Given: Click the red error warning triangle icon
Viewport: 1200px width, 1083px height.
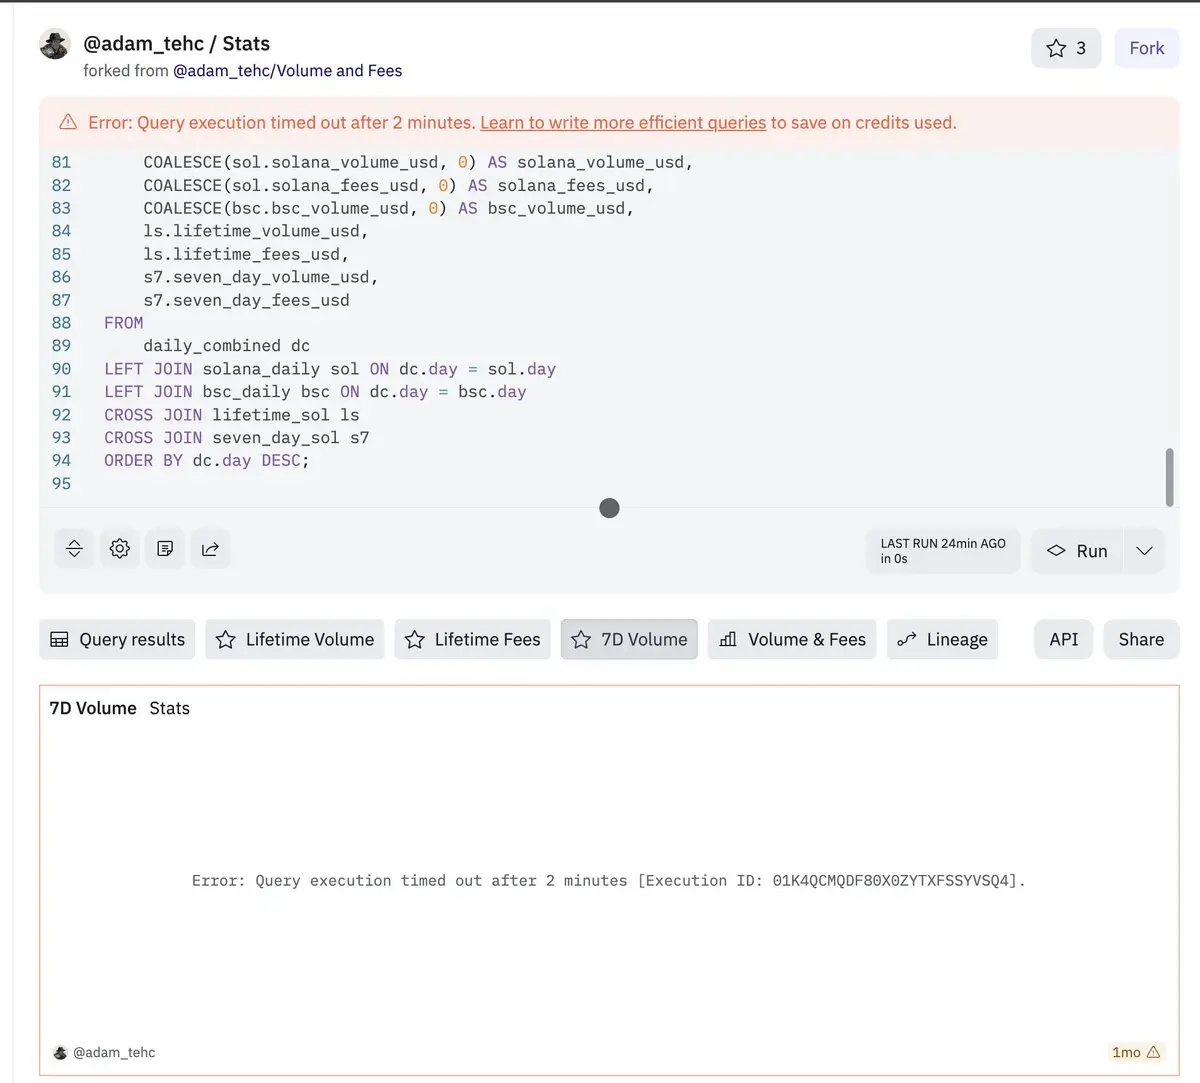Looking at the screenshot, I should point(68,122).
